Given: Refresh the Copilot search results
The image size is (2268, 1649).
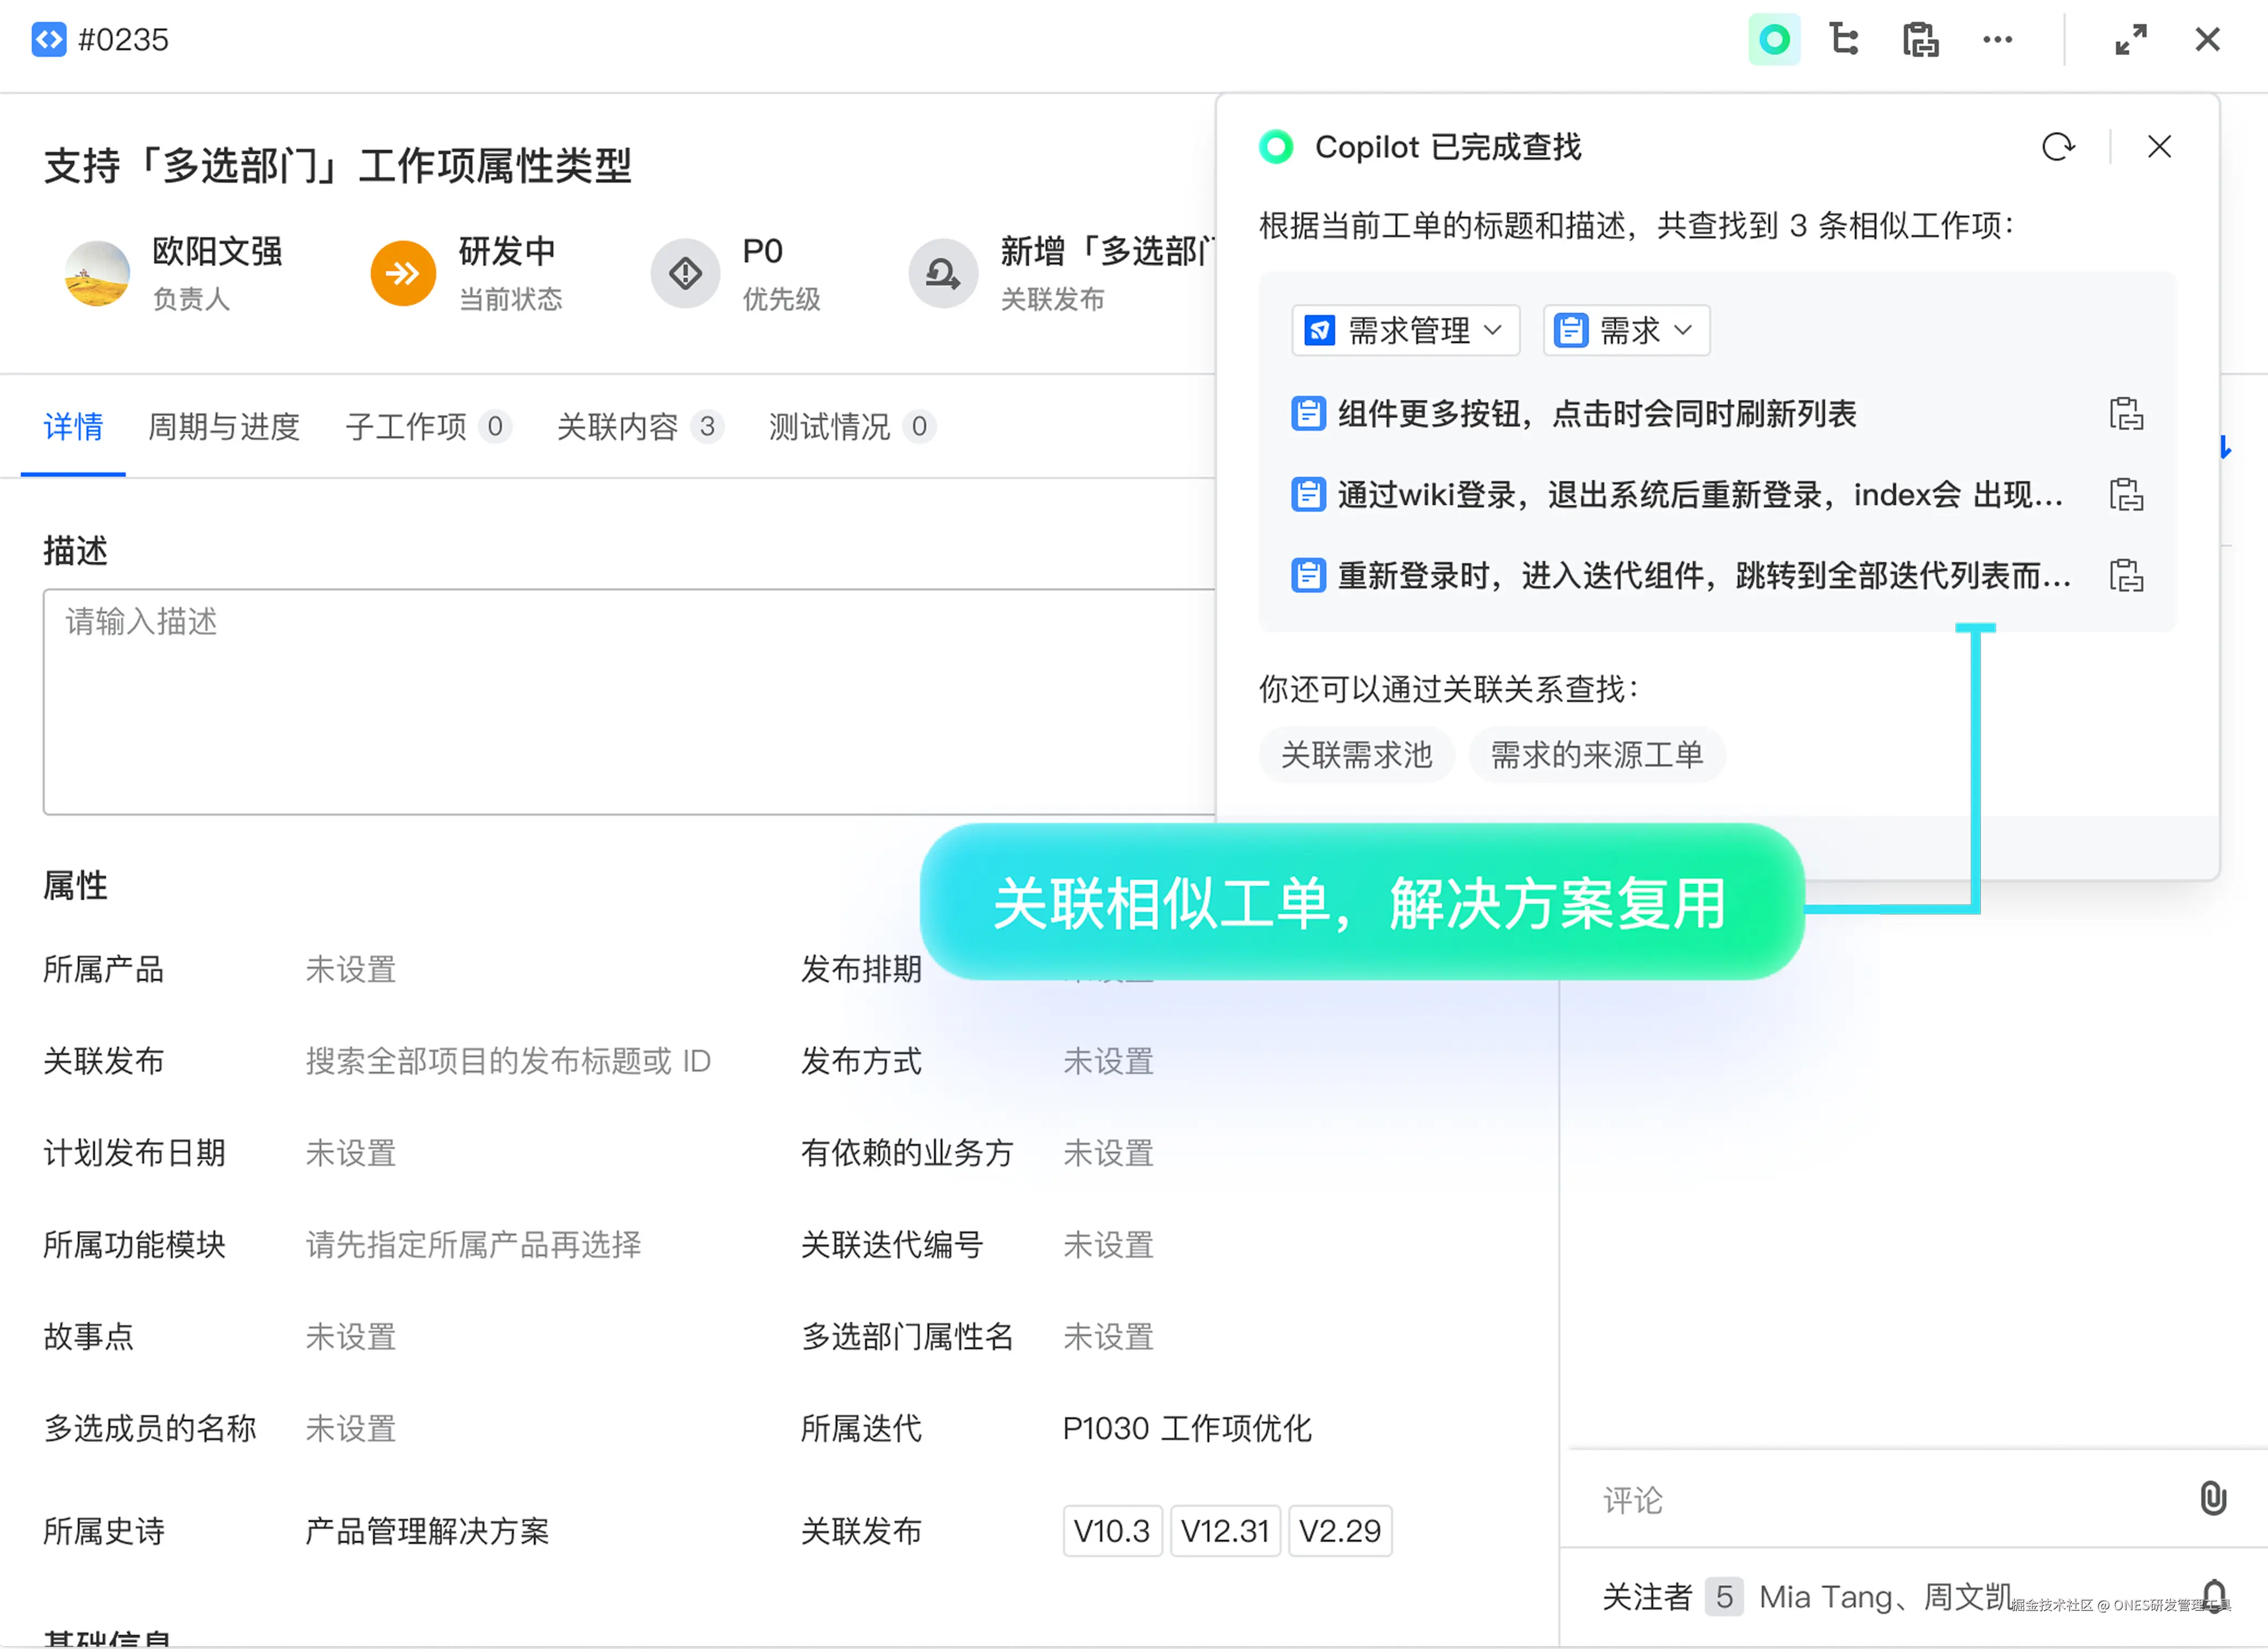Looking at the screenshot, I should tap(2058, 147).
